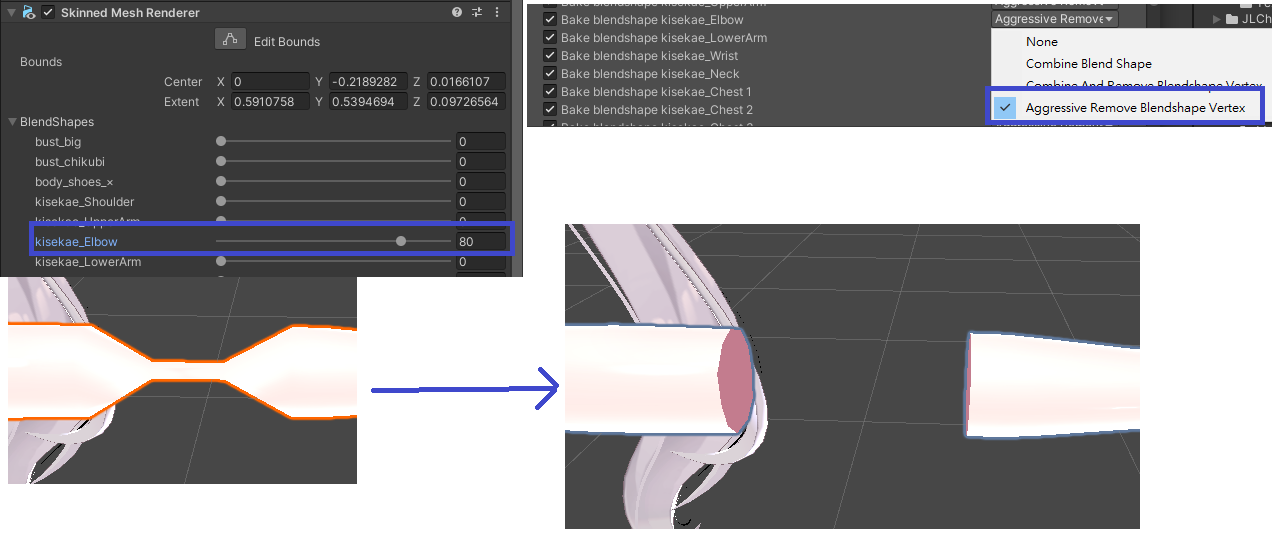Click the kisekae_Shoulder blendshape slider
The width and height of the screenshot is (1272, 537).
pos(334,202)
